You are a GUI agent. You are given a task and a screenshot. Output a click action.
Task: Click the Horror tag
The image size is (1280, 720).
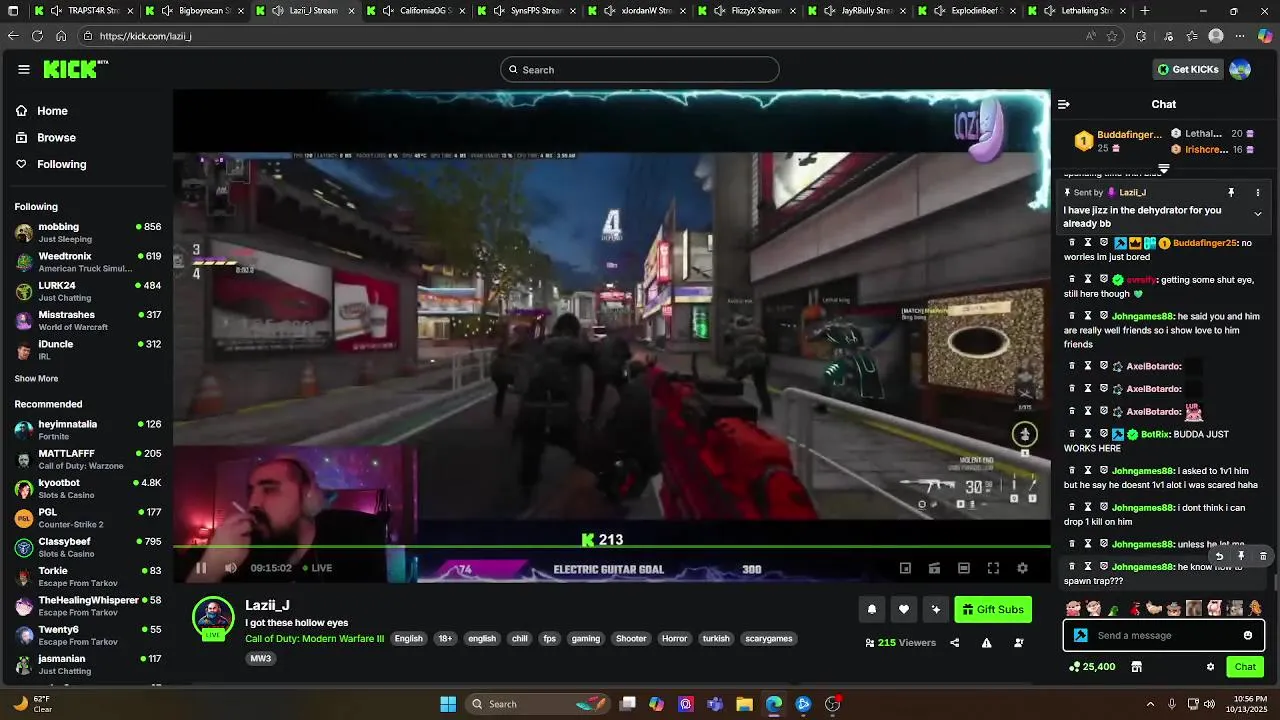(675, 638)
